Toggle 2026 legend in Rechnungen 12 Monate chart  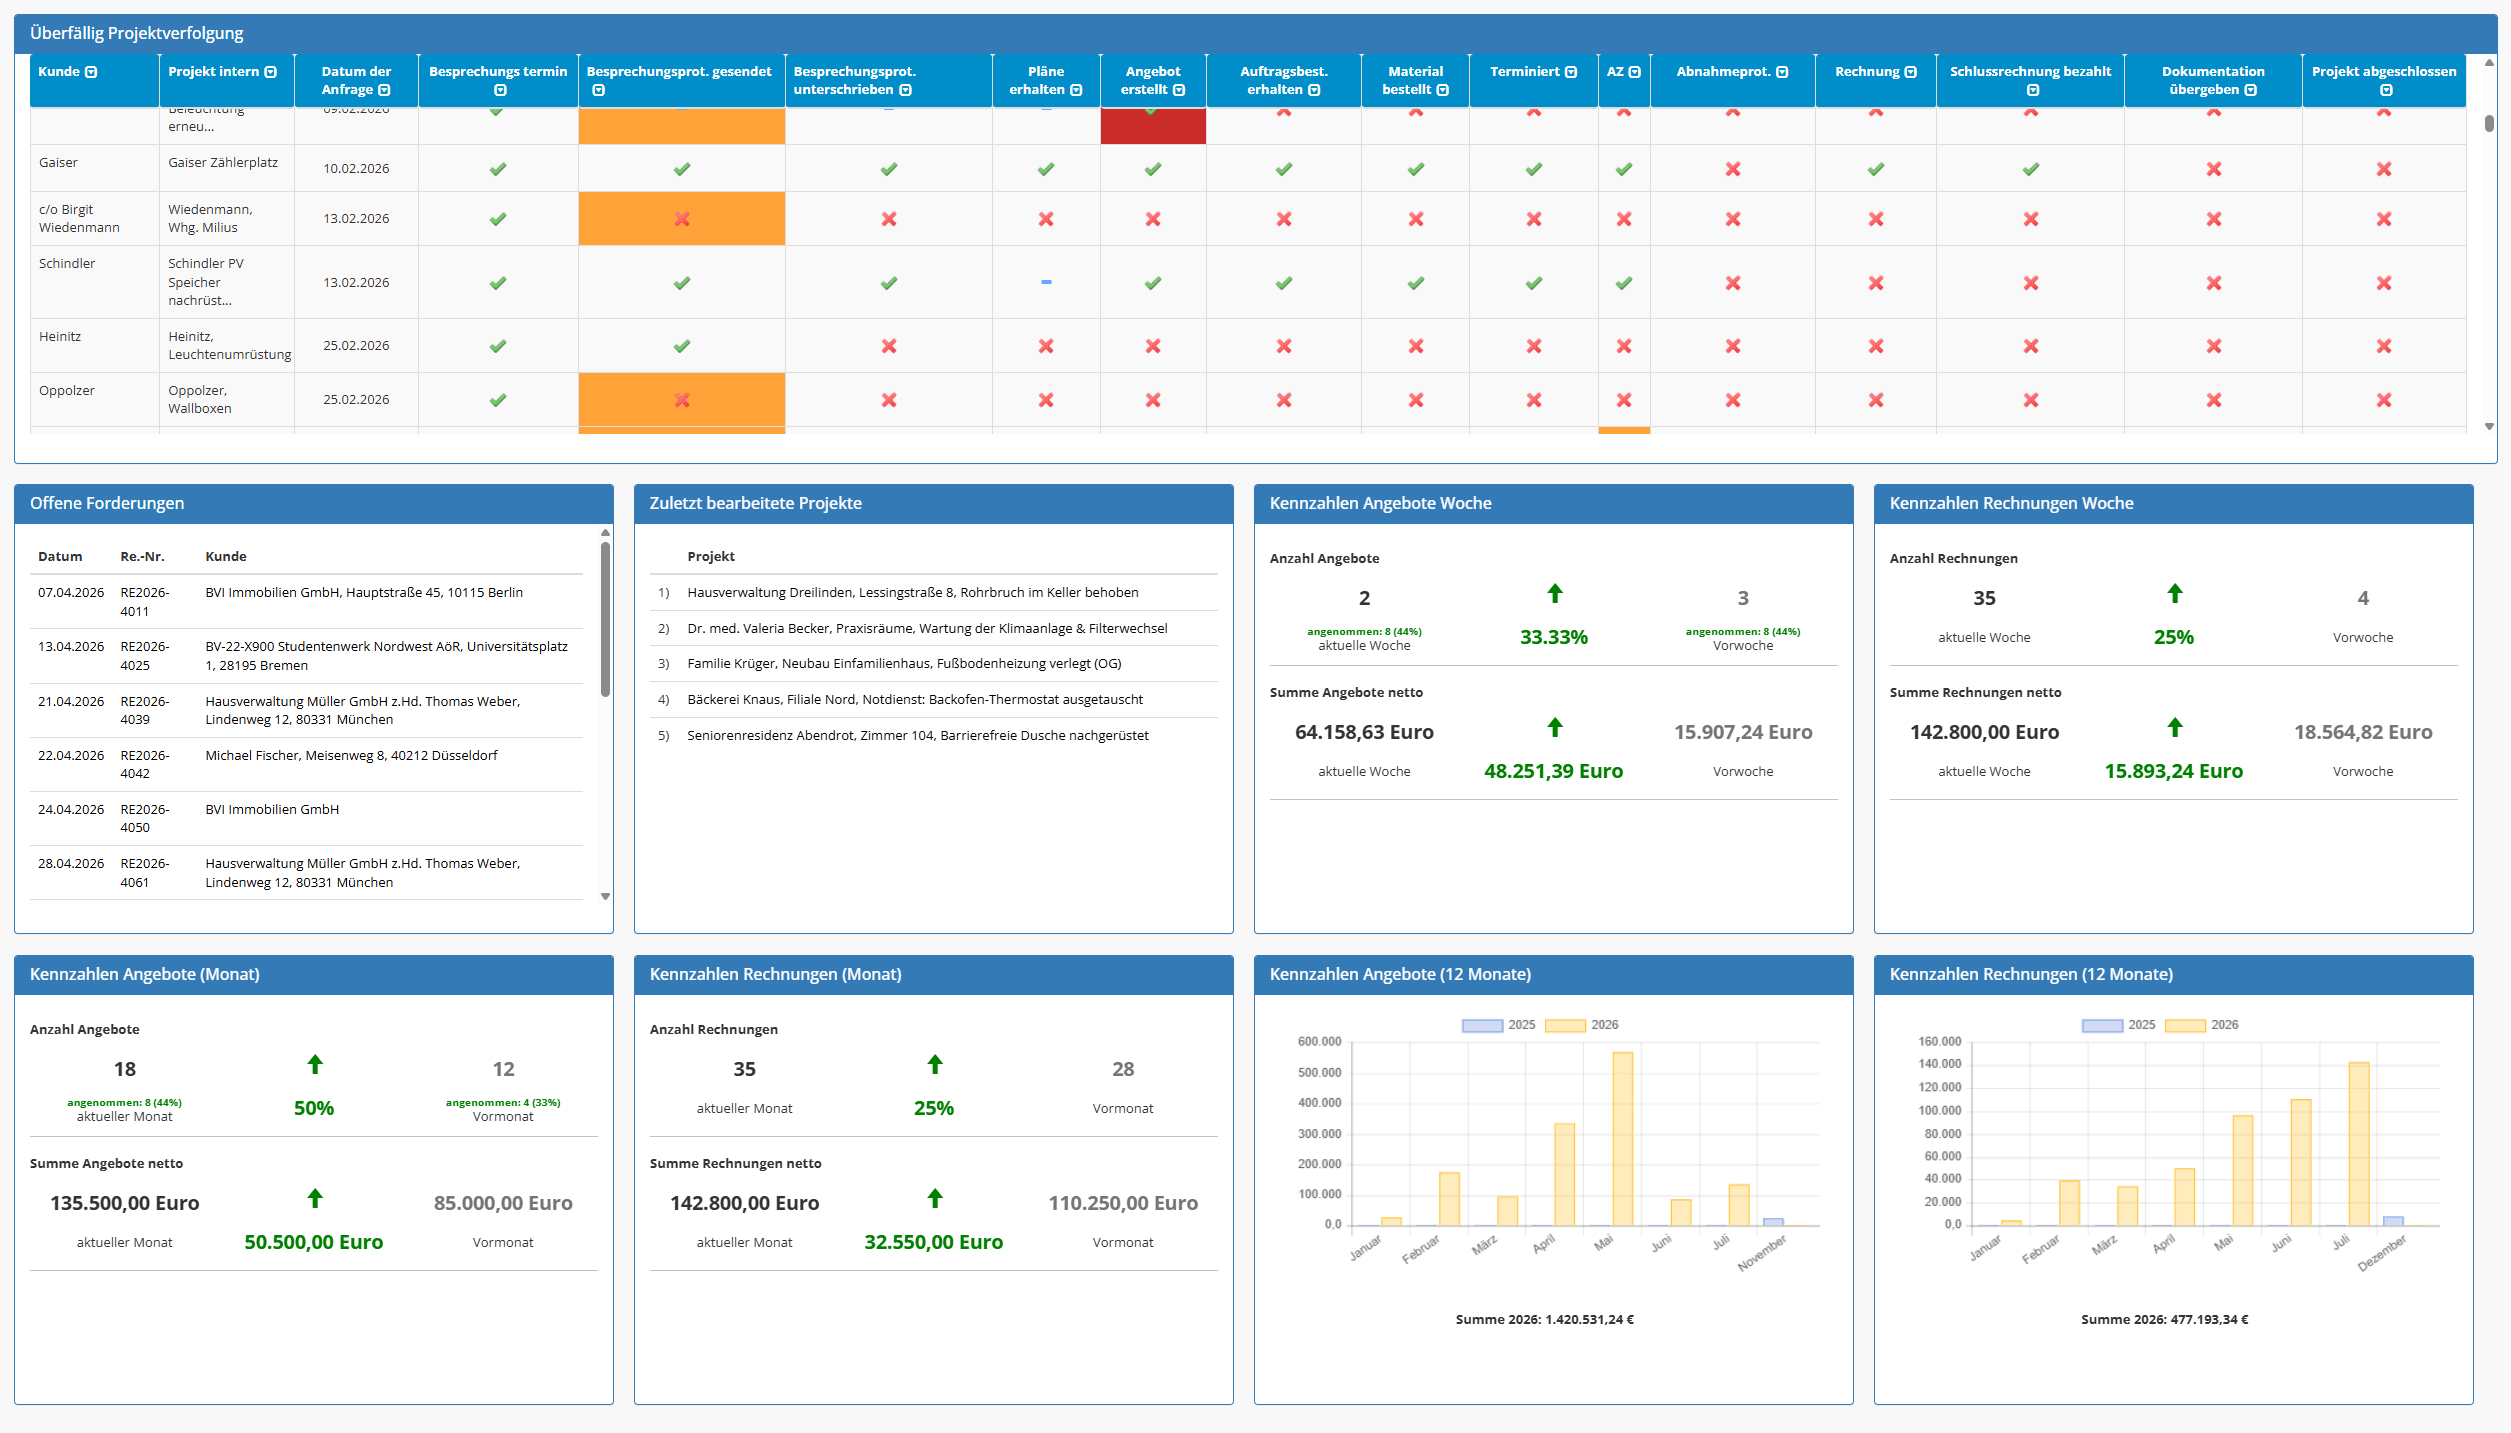click(x=2200, y=1025)
